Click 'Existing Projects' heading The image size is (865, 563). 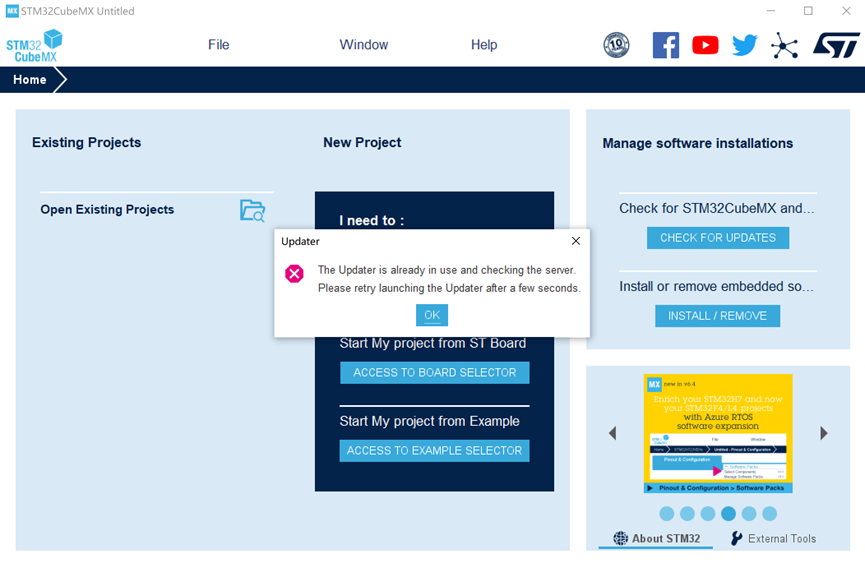[87, 142]
